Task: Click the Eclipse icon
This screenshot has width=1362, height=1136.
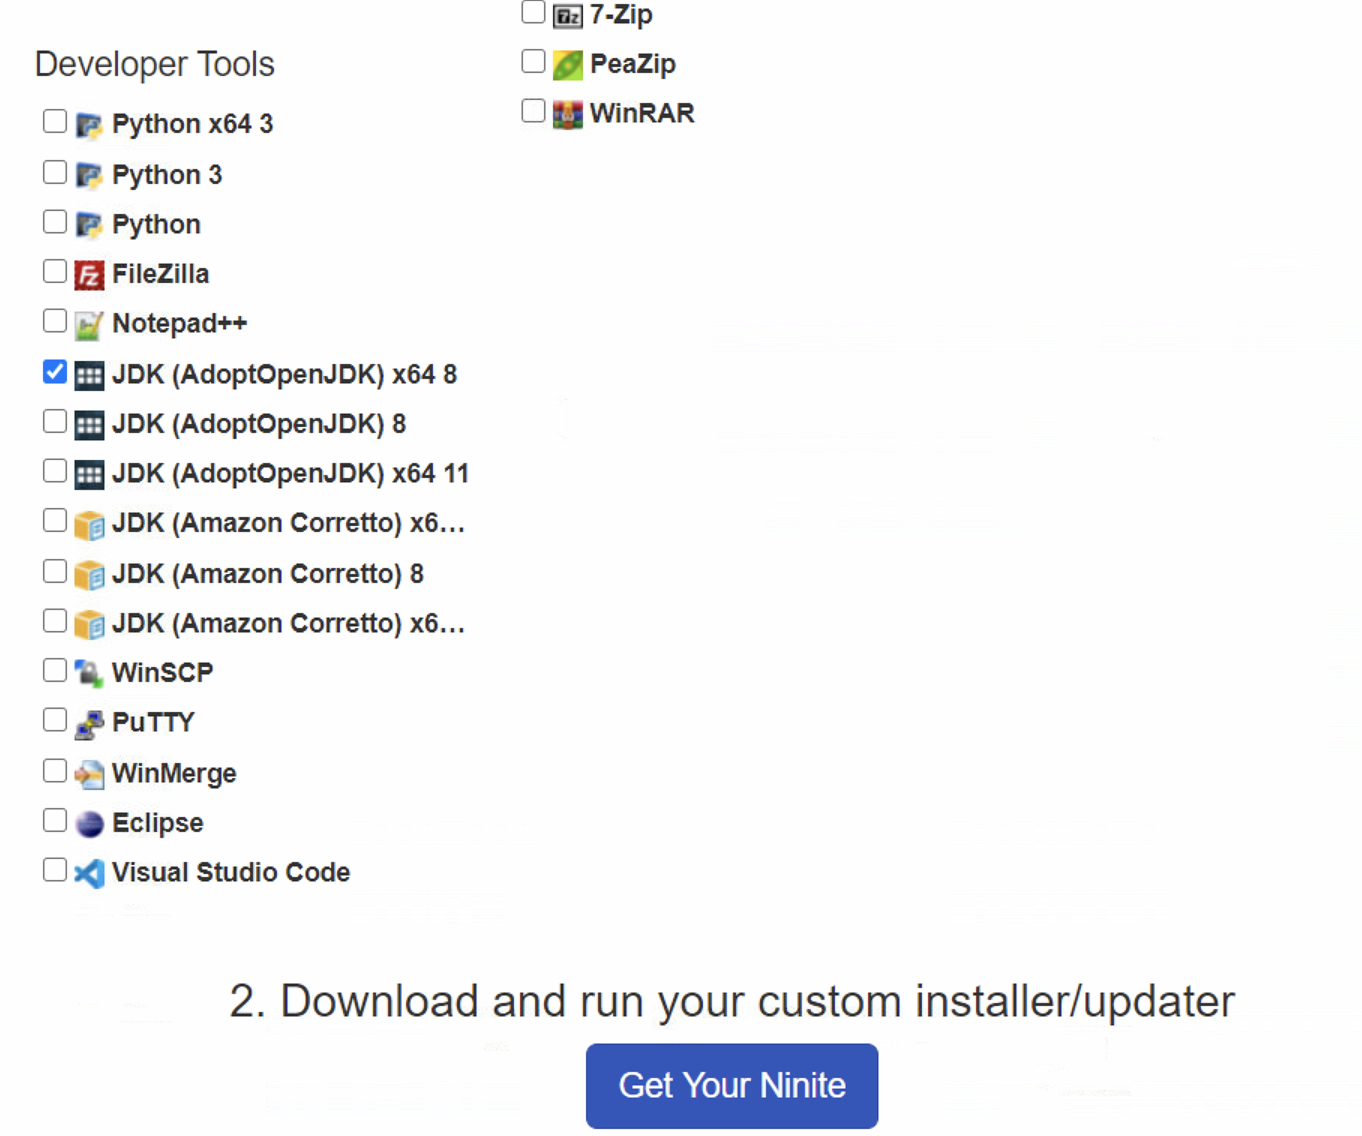Action: pos(89,823)
